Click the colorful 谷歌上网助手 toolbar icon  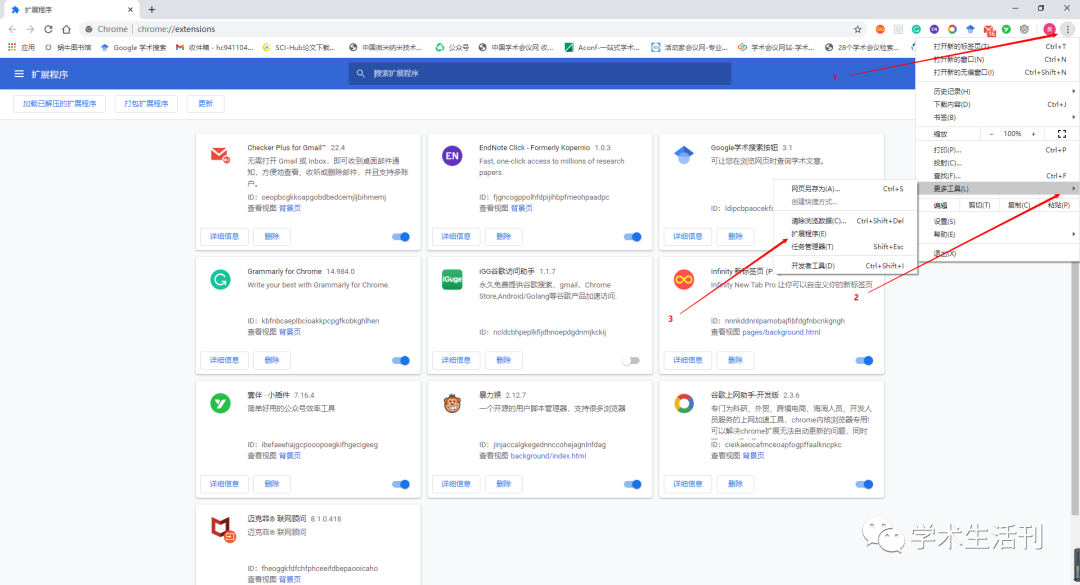point(952,29)
